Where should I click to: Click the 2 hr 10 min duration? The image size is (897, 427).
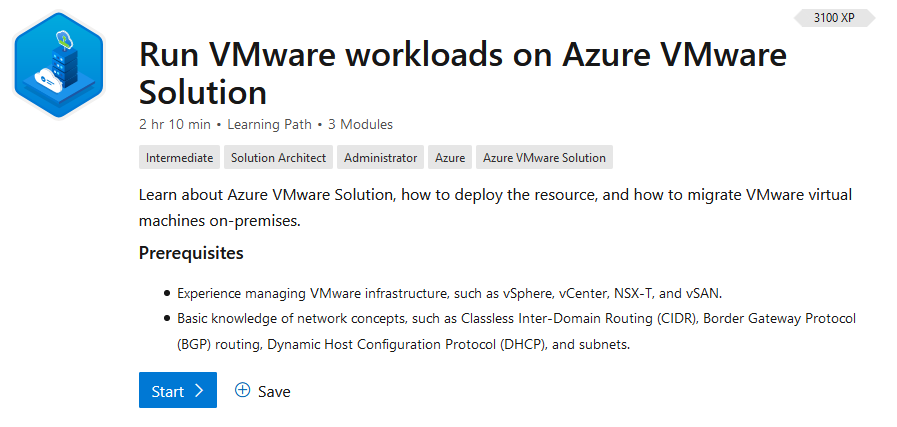pyautogui.click(x=175, y=124)
